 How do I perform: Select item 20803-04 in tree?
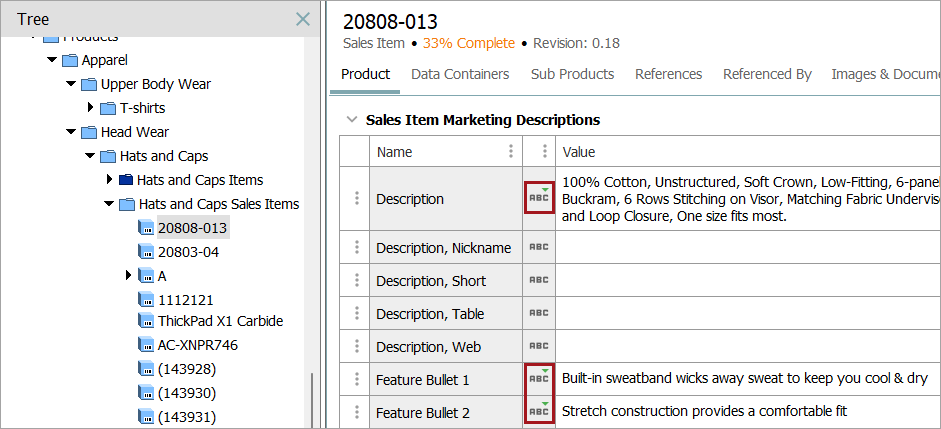pyautogui.click(x=188, y=252)
